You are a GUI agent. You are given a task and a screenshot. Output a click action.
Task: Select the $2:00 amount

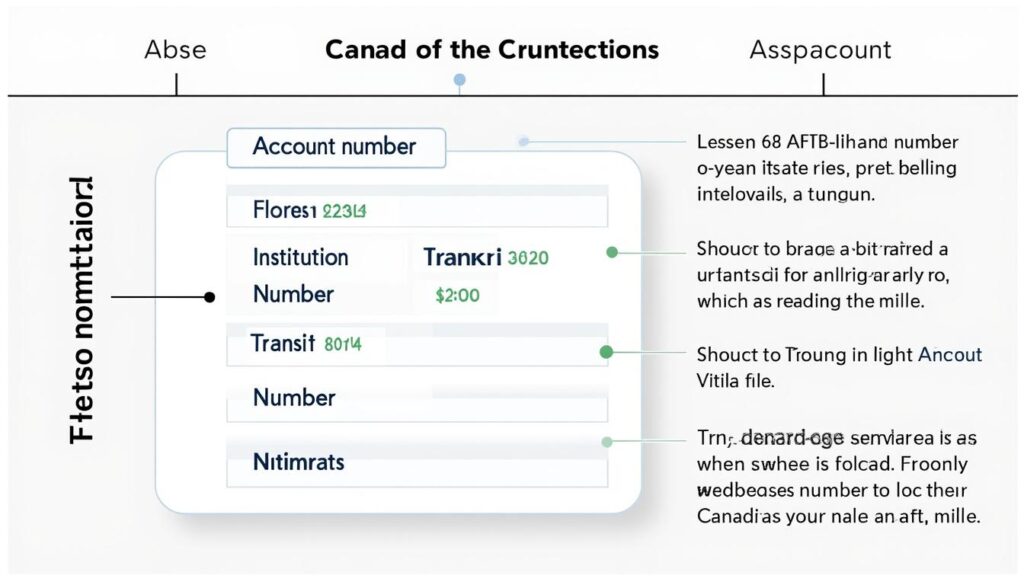point(458,295)
